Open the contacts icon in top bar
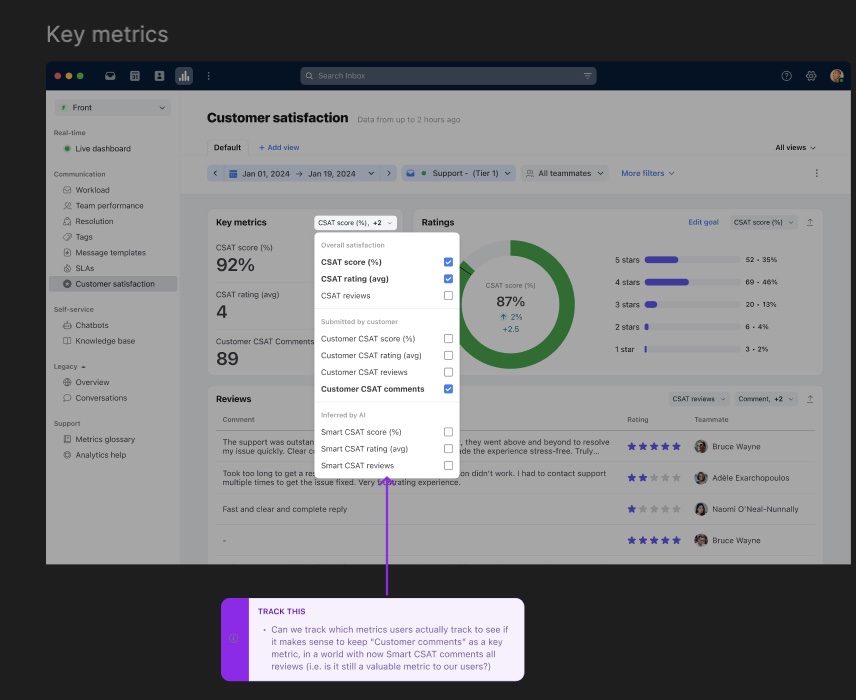The height and width of the screenshot is (700, 856). 159,76
